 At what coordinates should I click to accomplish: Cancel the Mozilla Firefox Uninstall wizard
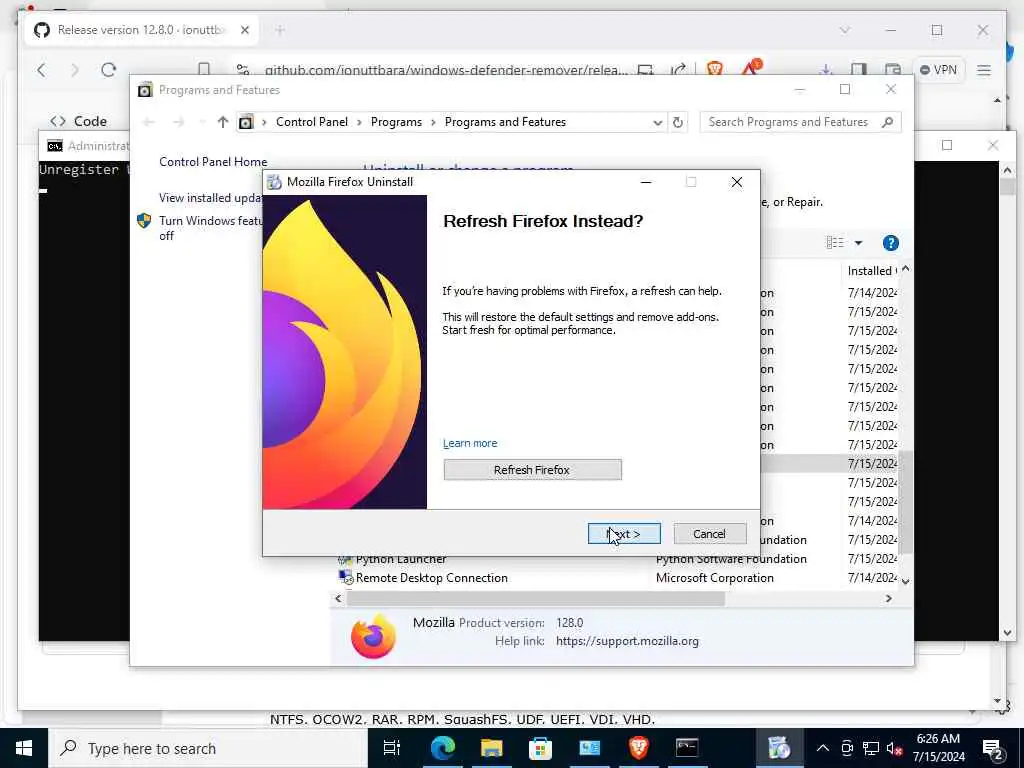tap(709, 534)
